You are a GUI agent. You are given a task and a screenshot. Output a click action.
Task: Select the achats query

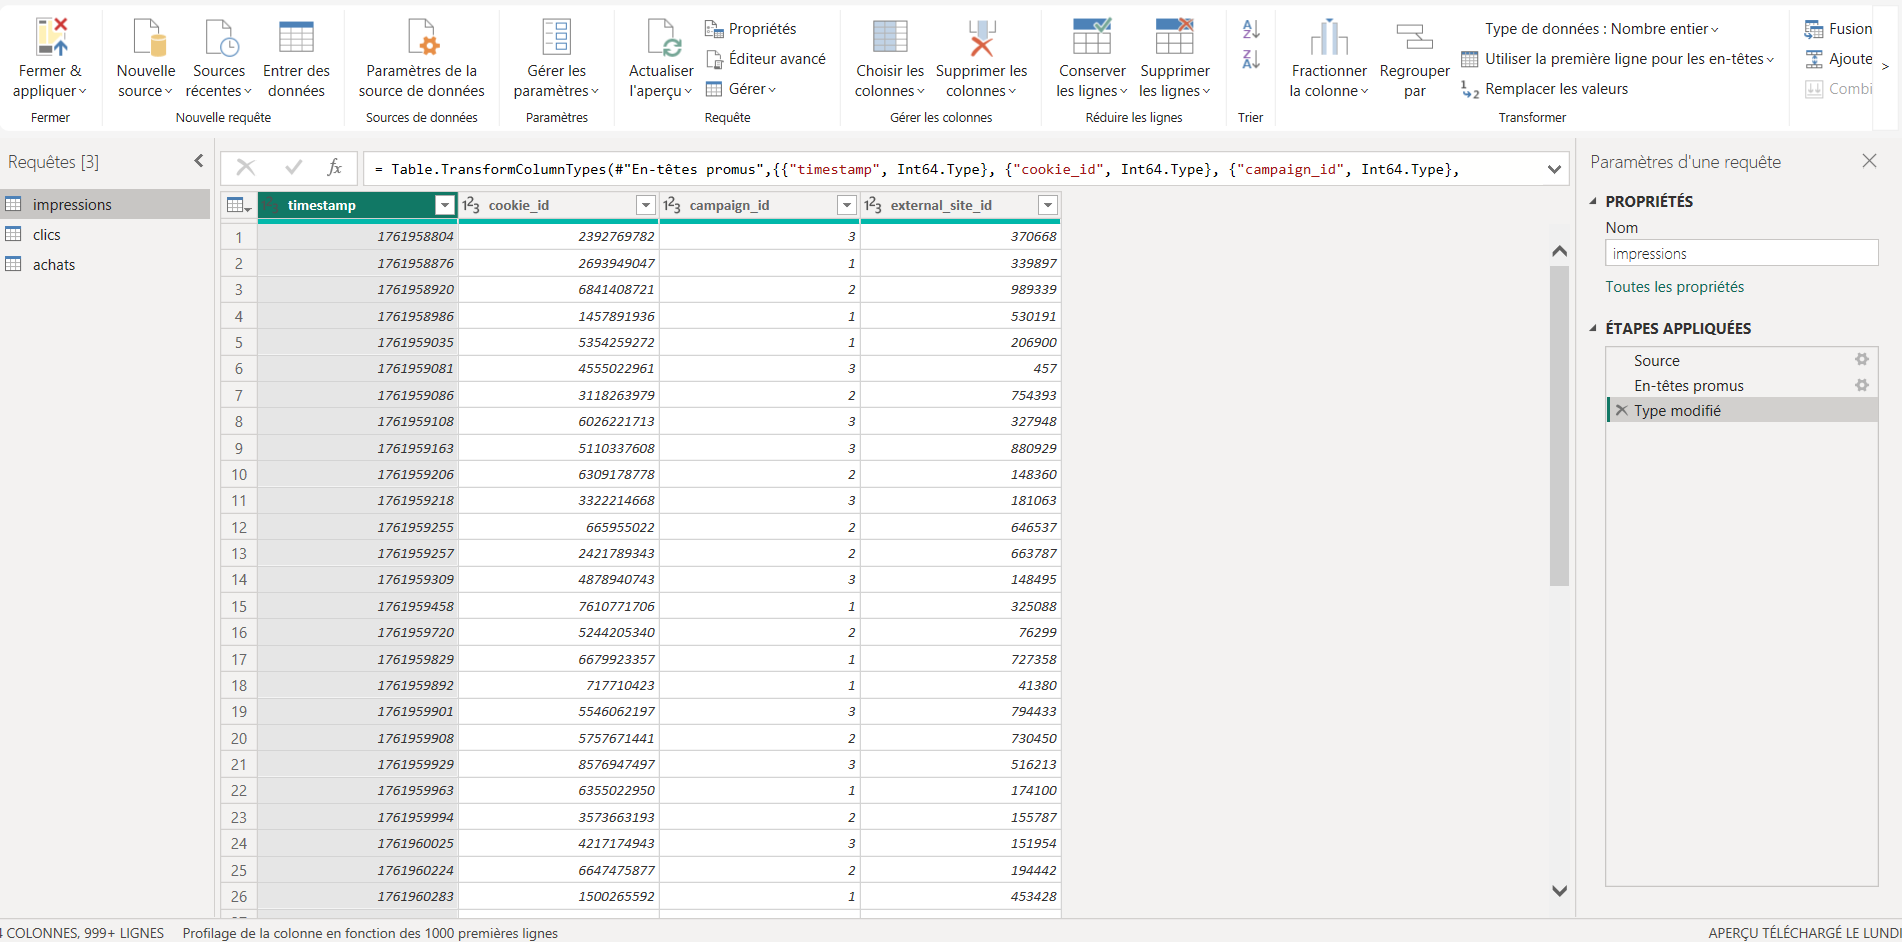tap(54, 265)
